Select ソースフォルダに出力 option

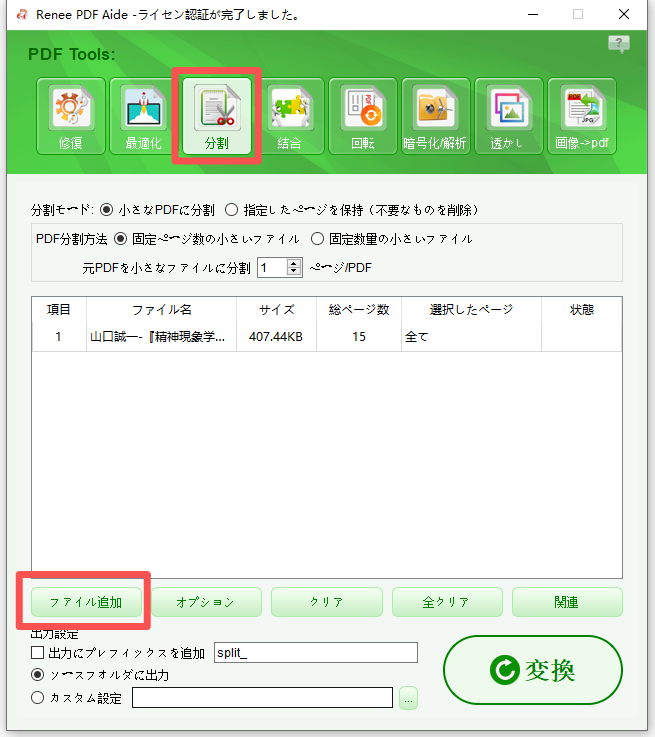click(38, 675)
